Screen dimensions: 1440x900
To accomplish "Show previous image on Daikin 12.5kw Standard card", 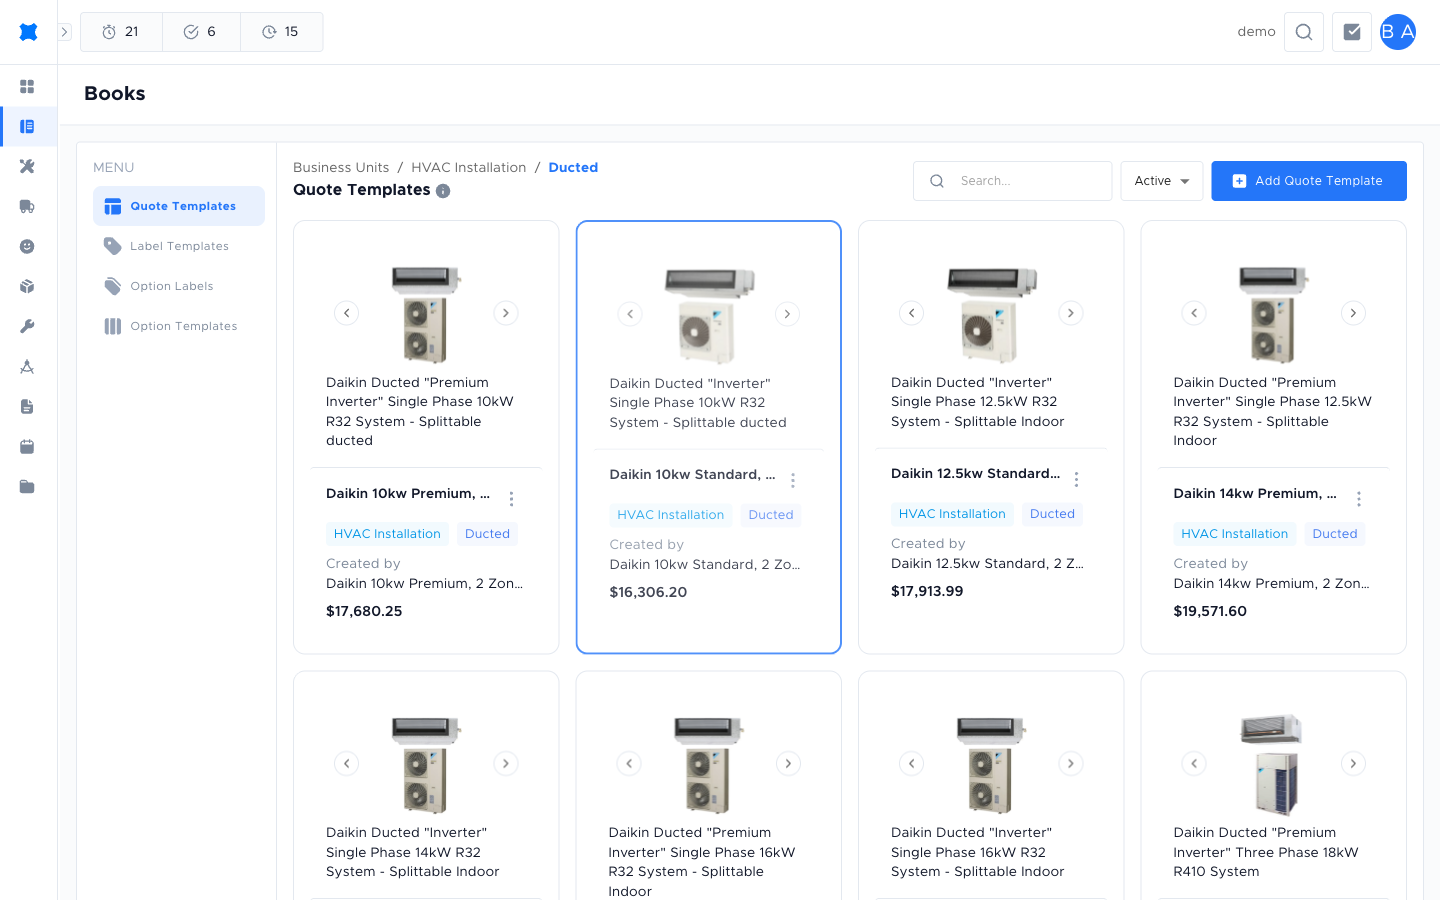I will click(x=912, y=313).
